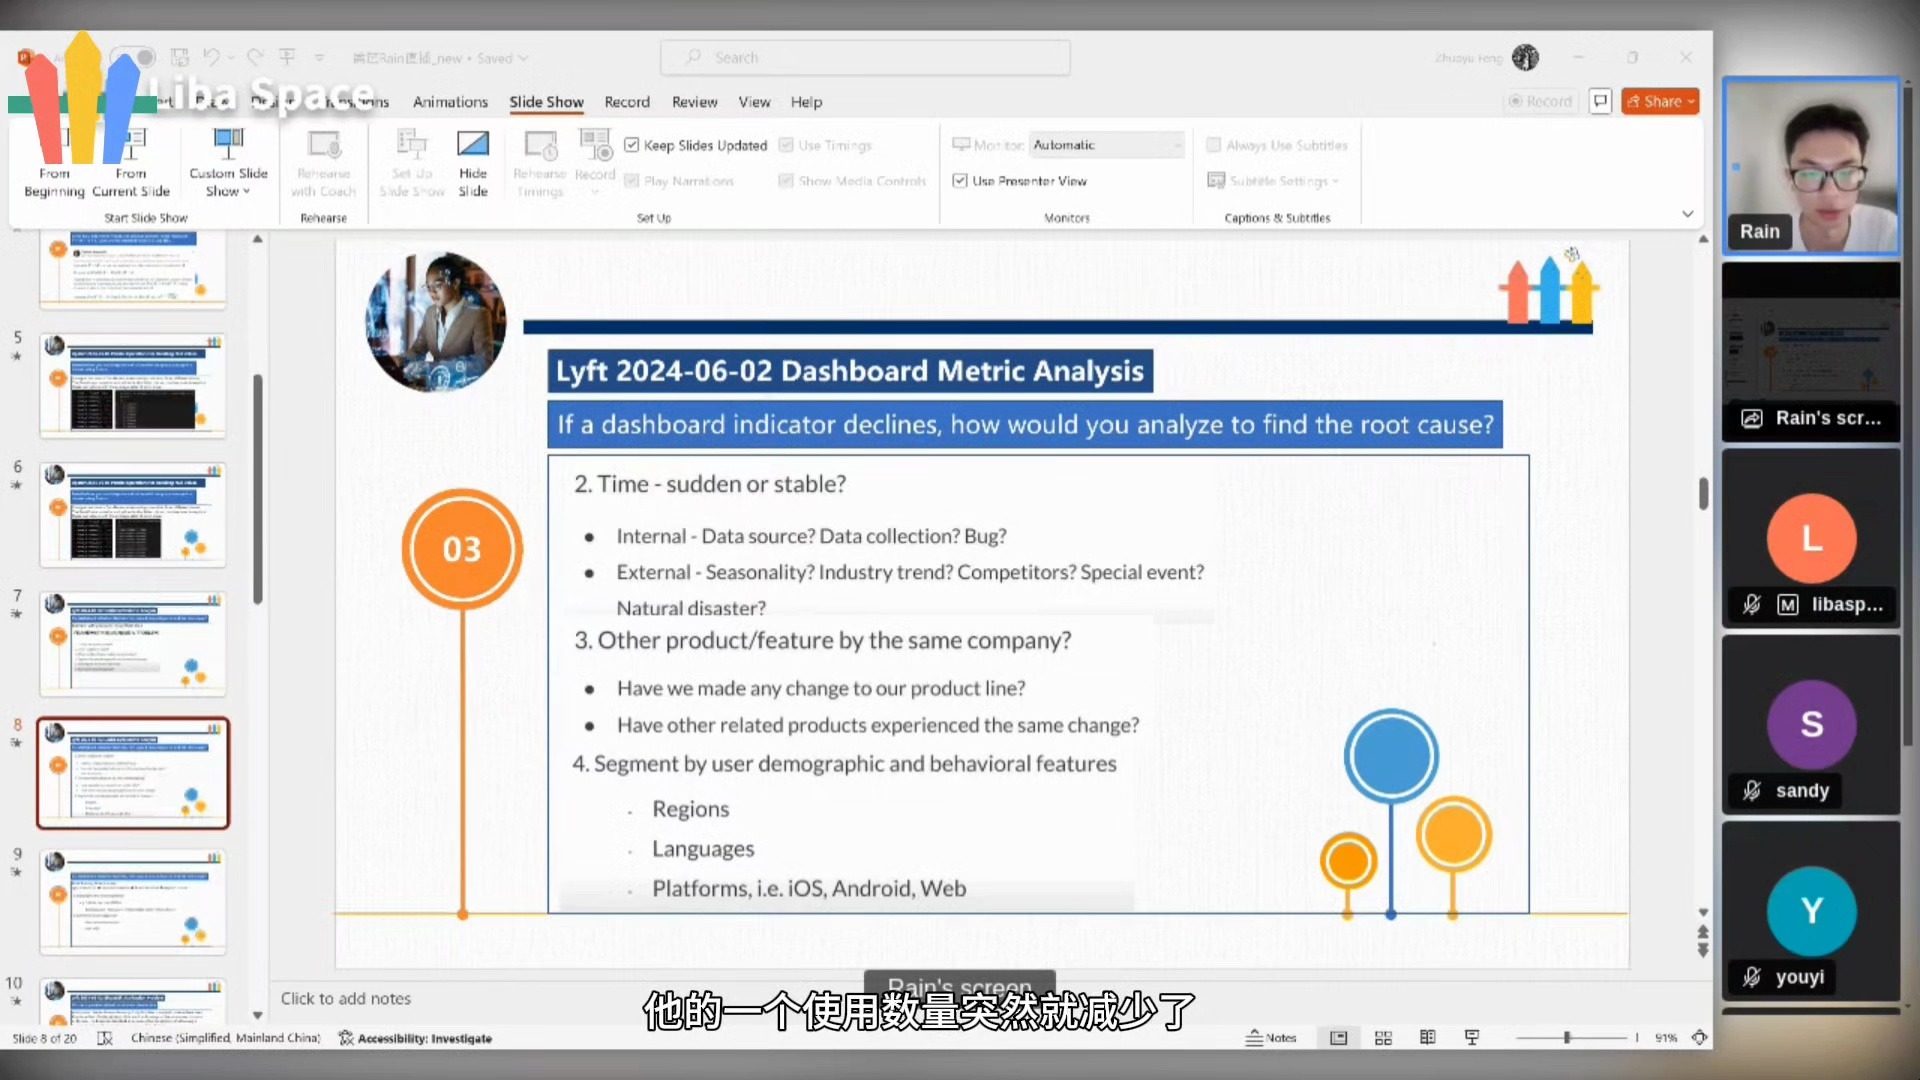Click the Hide Slide button
1920x1080 pixels.
click(473, 163)
